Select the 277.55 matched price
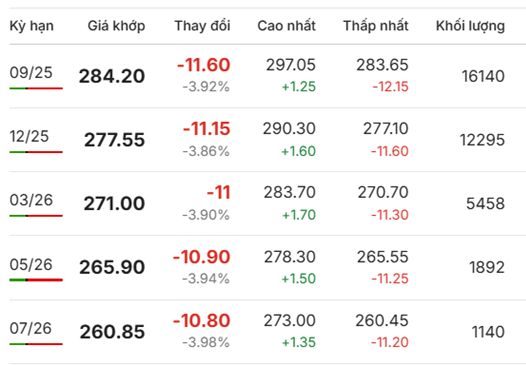Screen dimensions: 526x366 [x=114, y=140]
